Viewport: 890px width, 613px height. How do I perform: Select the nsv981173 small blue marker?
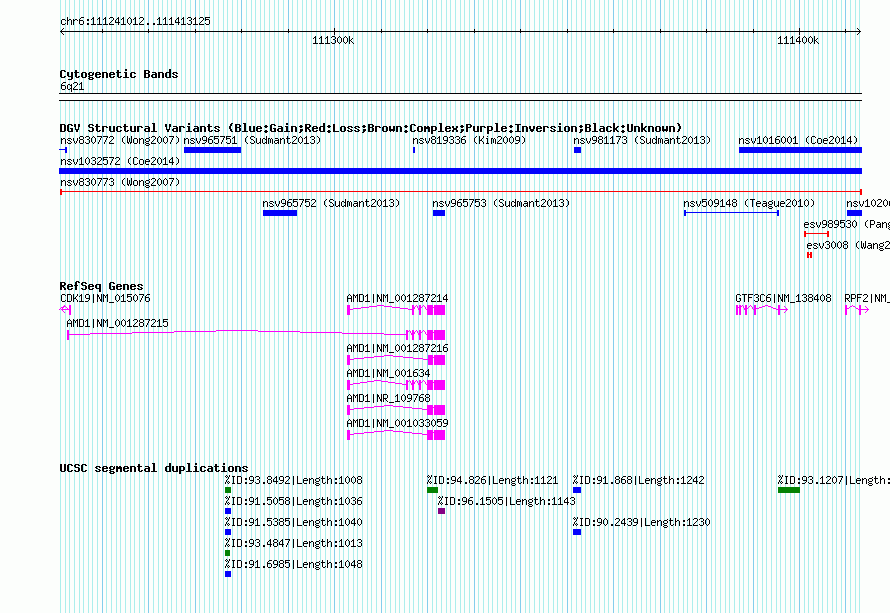coord(577,150)
